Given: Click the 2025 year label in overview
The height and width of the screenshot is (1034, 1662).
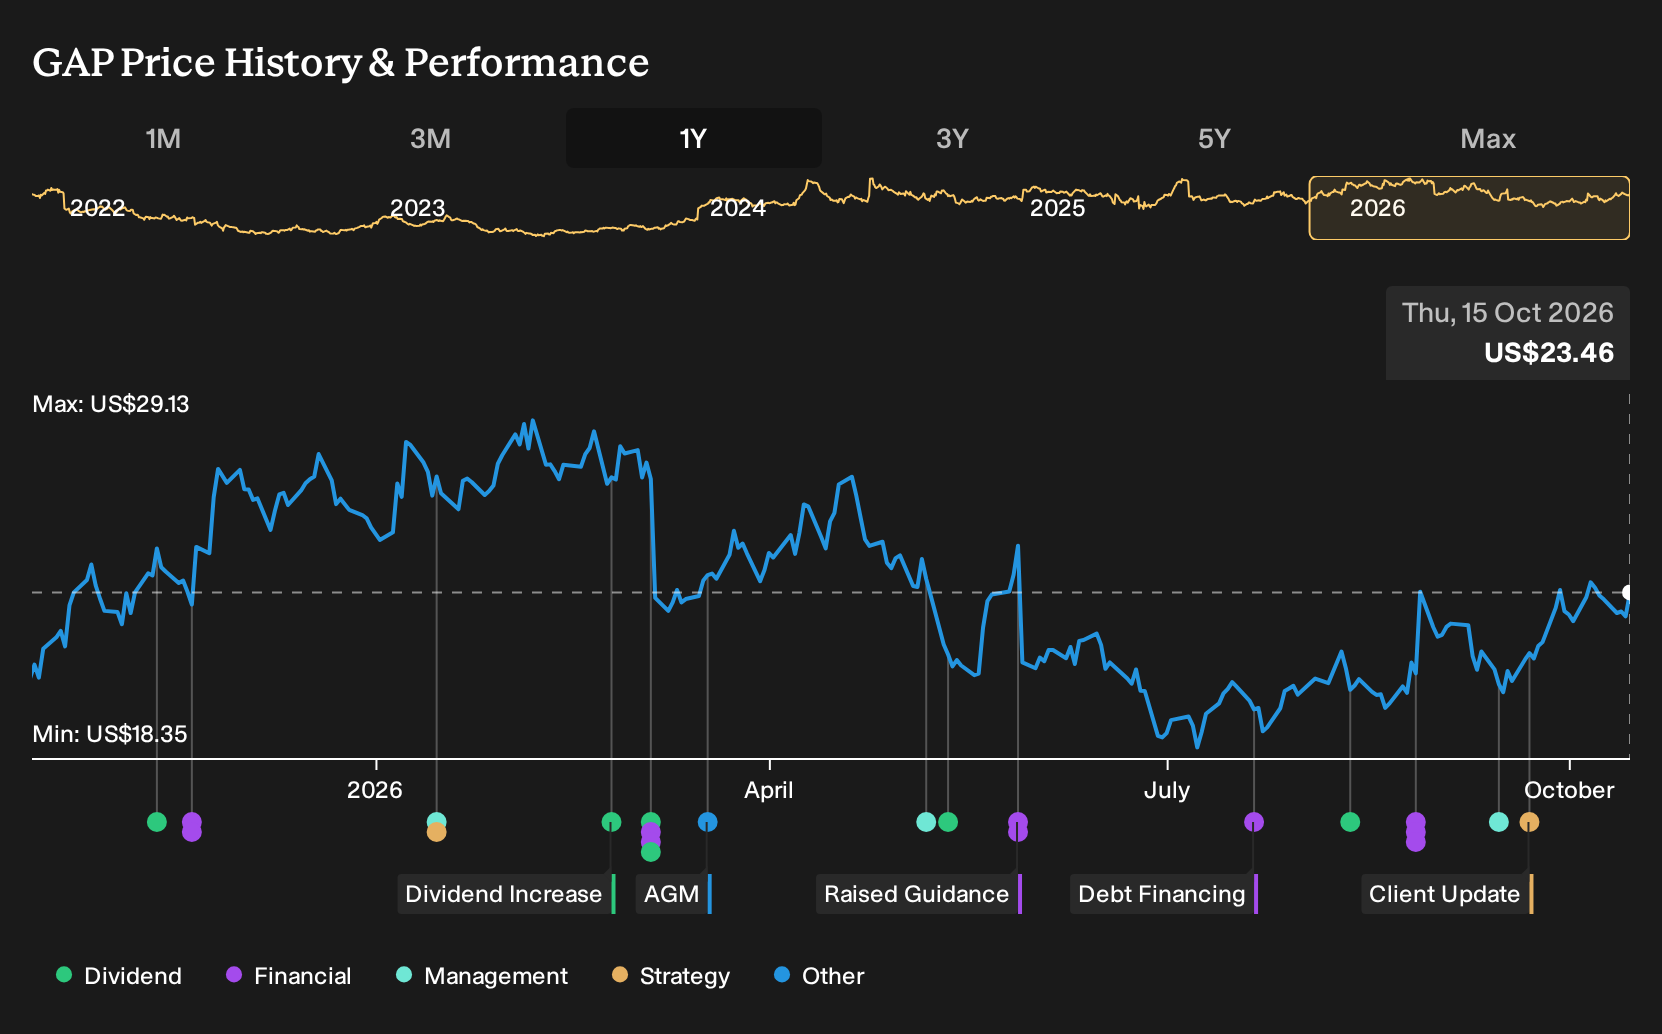Looking at the screenshot, I should pyautogui.click(x=1058, y=208).
